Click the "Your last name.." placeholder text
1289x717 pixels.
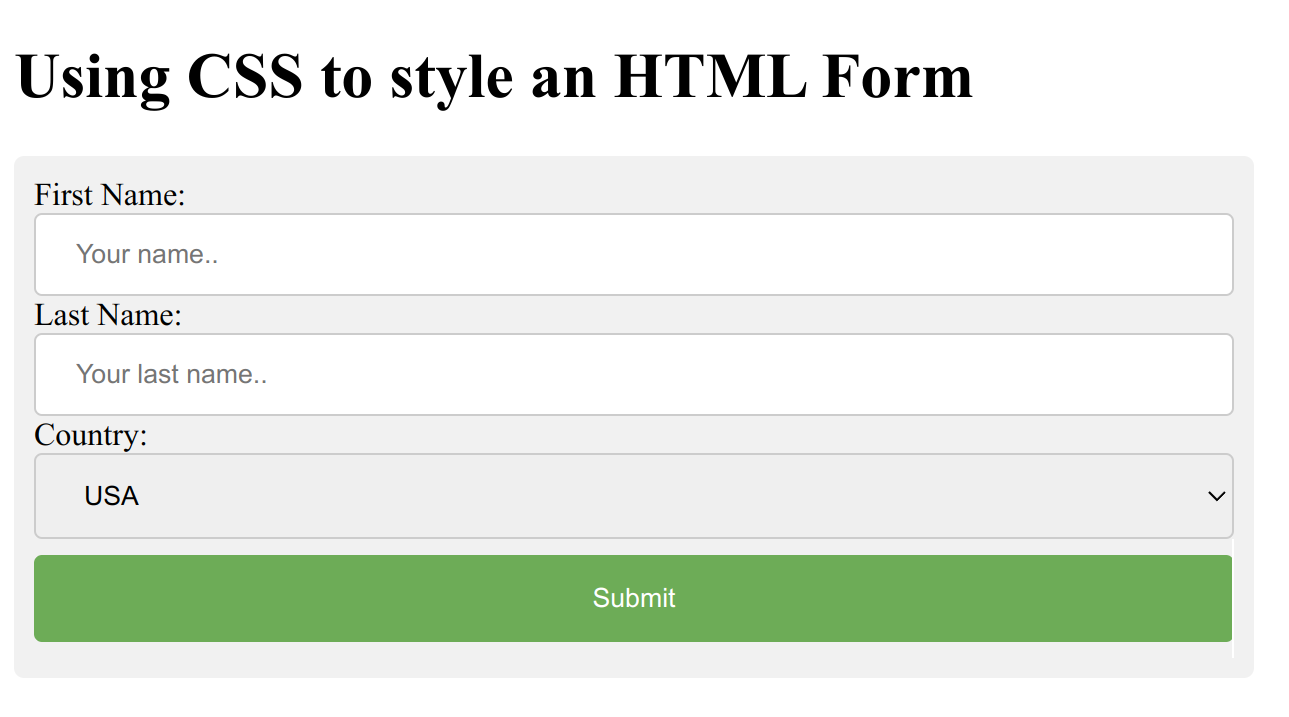(171, 374)
